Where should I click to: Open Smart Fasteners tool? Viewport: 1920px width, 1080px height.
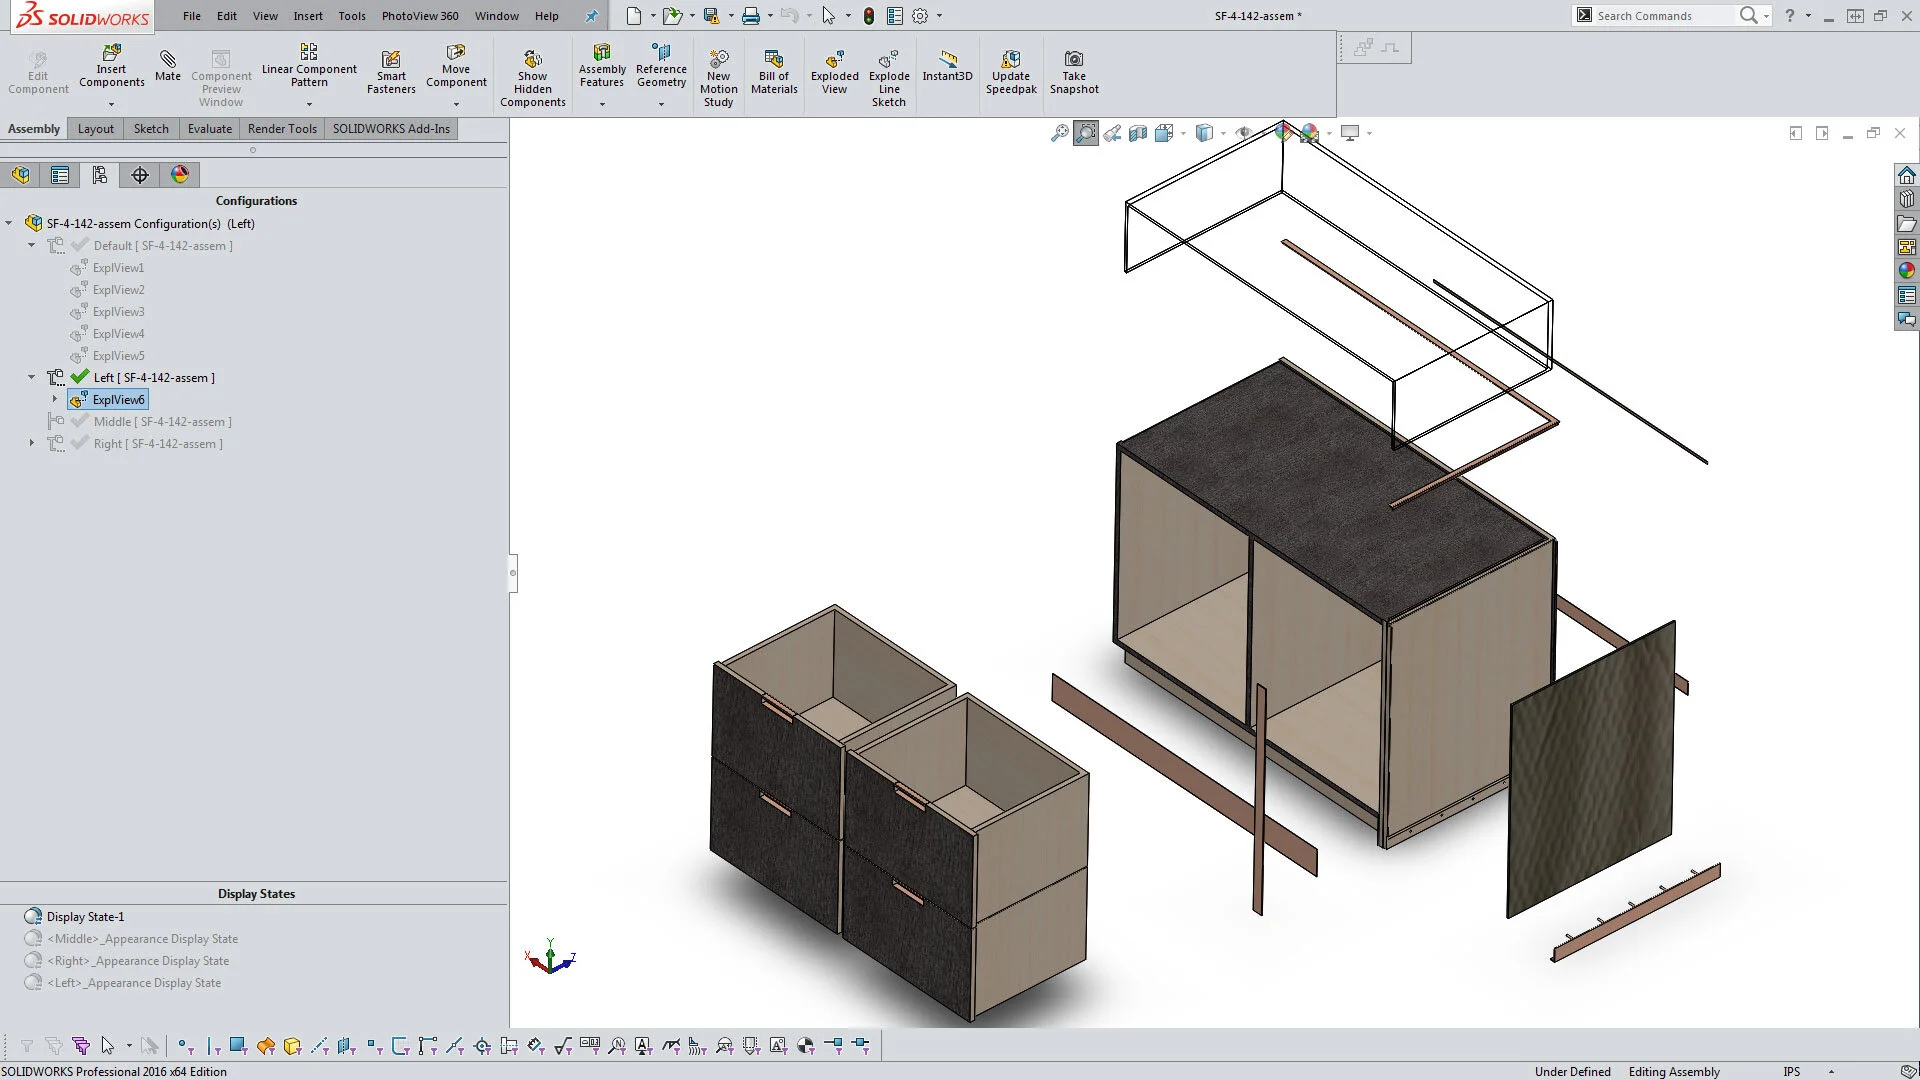pos(391,59)
